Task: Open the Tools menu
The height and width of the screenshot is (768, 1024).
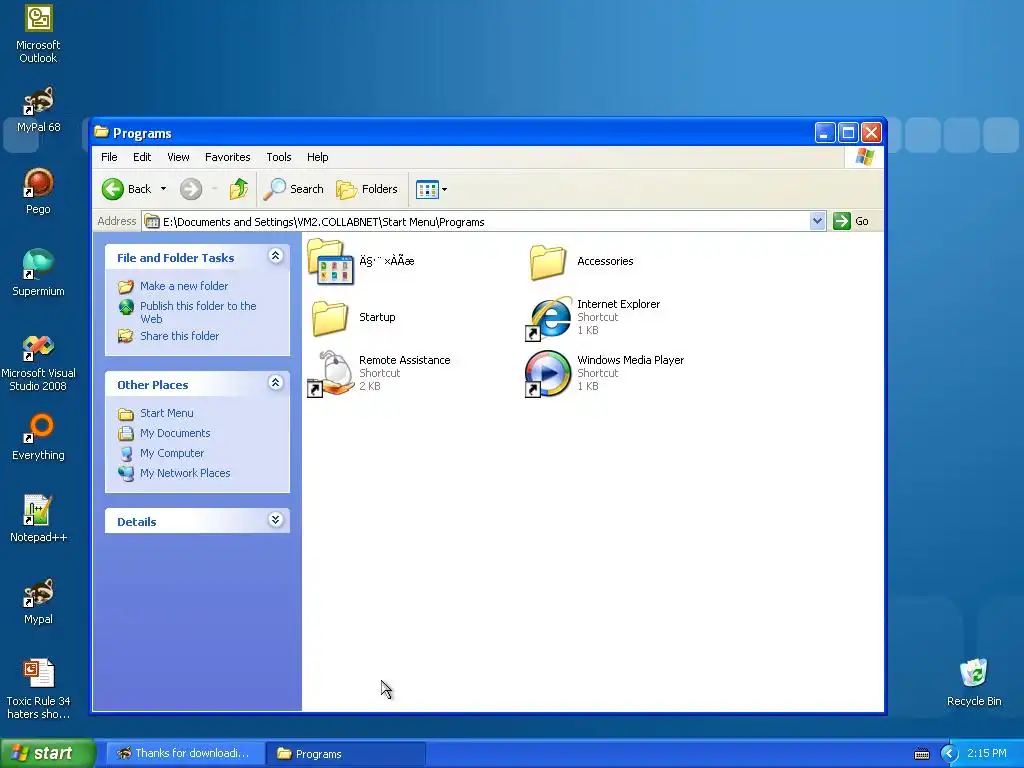Action: [279, 157]
